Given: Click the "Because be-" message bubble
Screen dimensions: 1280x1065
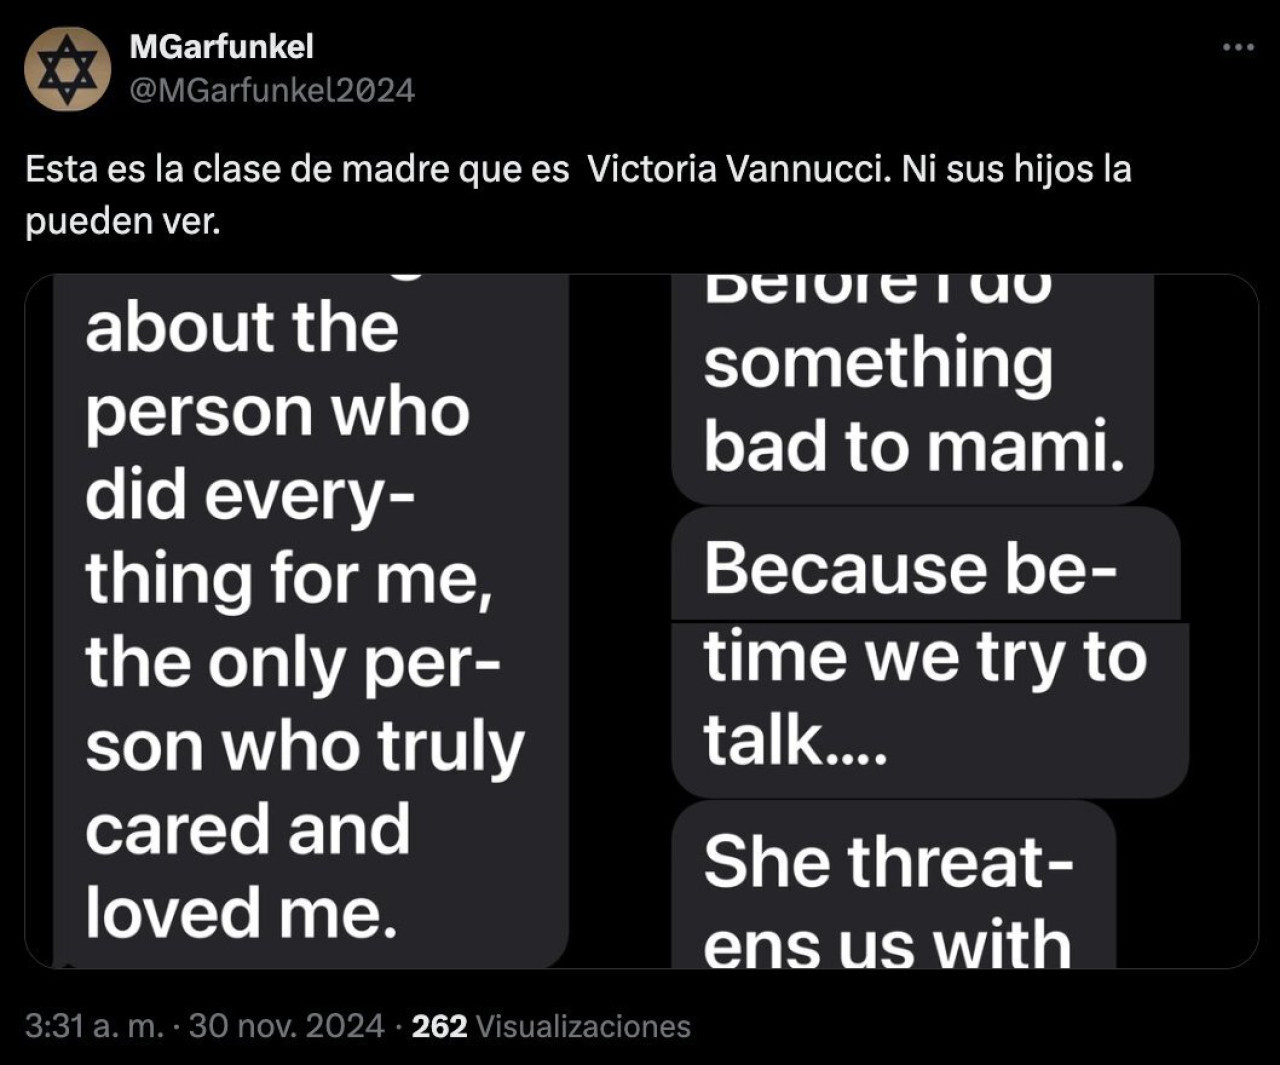Looking at the screenshot, I should click(x=926, y=566).
